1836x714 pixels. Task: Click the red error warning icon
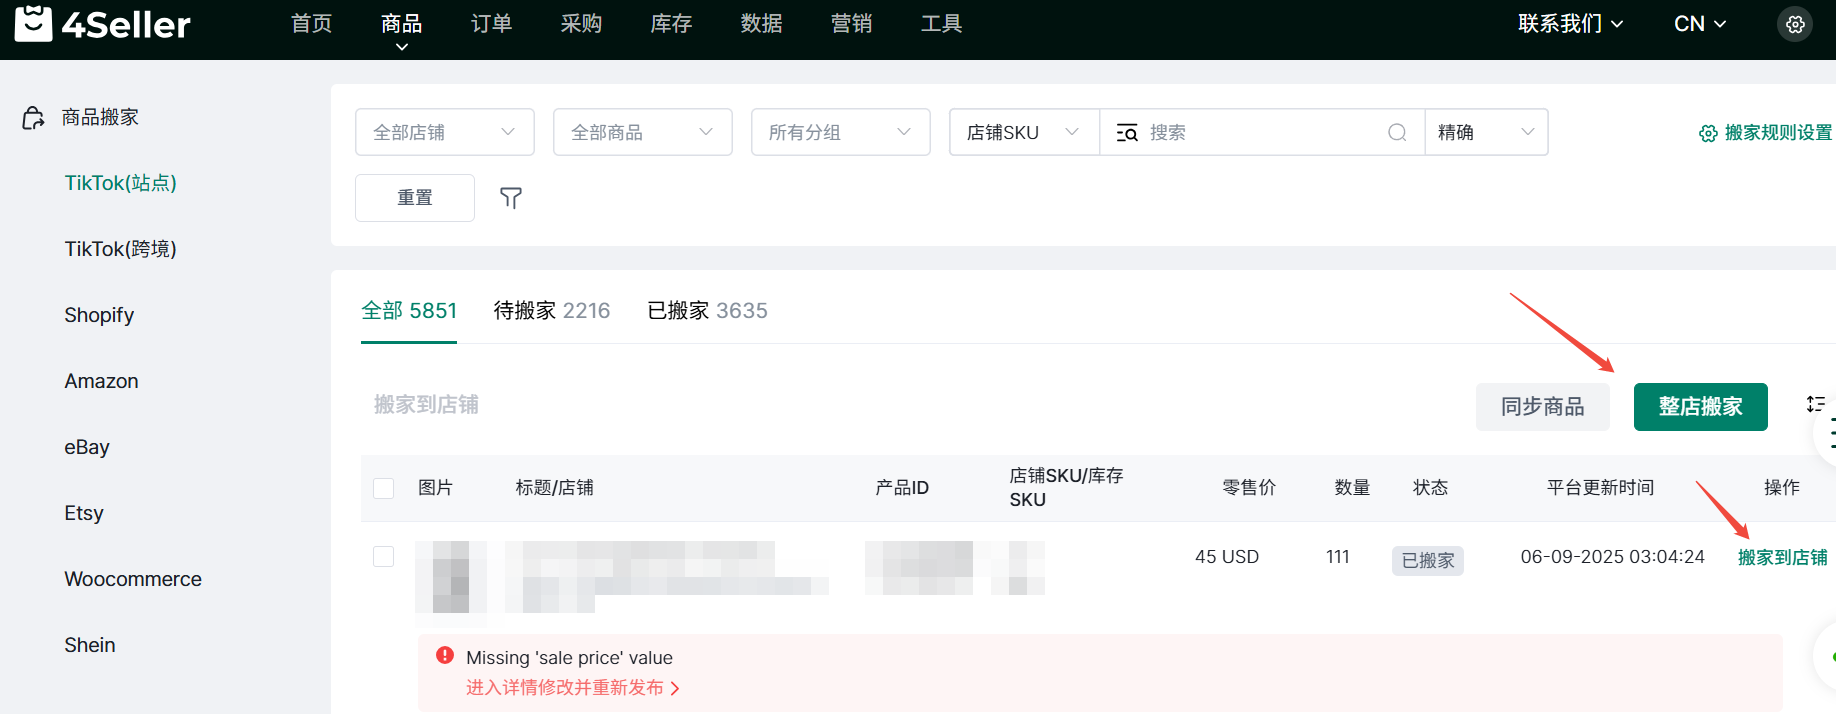click(x=445, y=656)
